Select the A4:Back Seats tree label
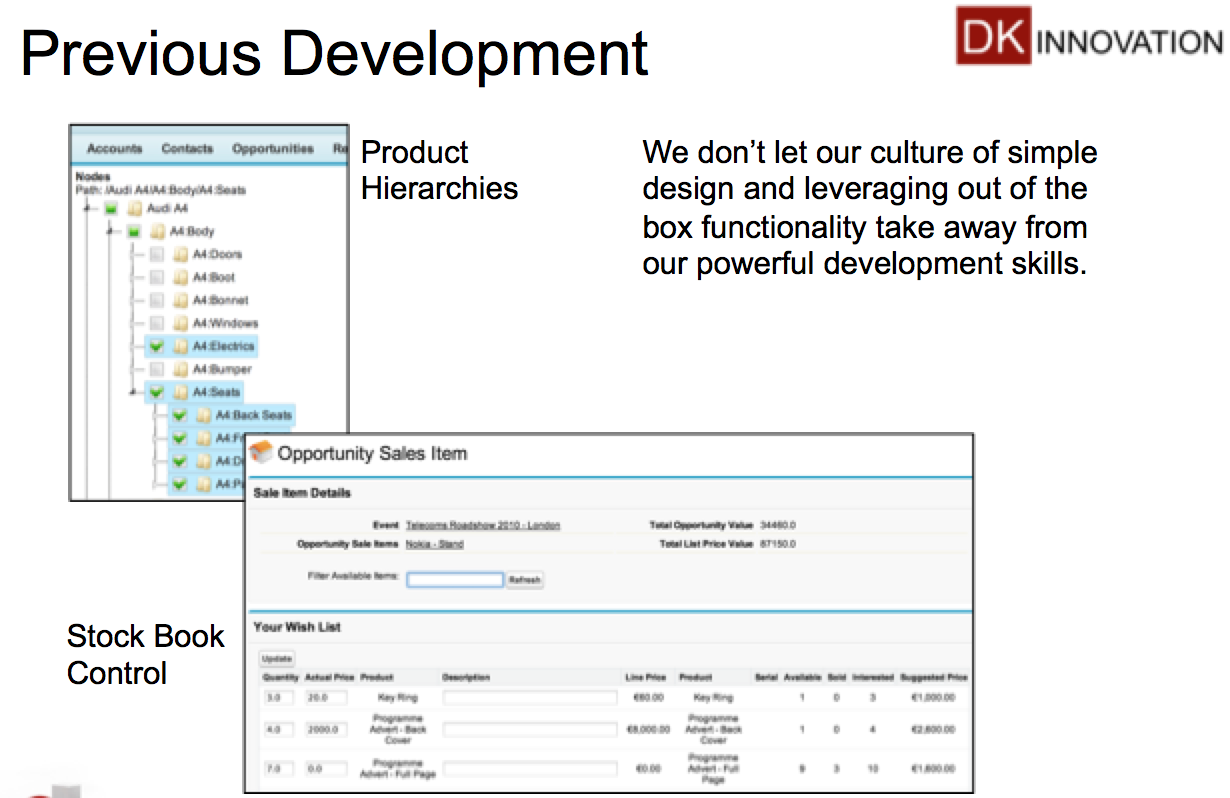Image resolution: width=1230 pixels, height=798 pixels. coord(254,416)
